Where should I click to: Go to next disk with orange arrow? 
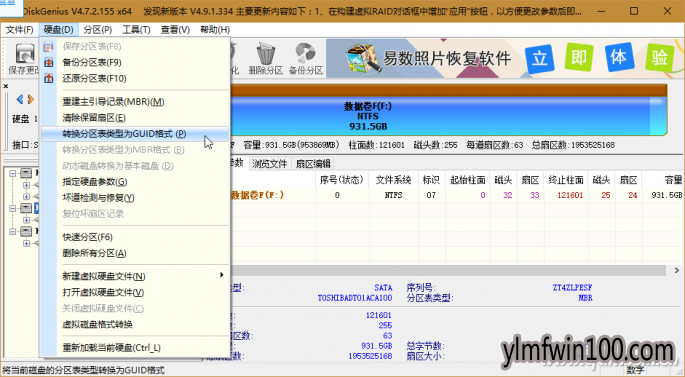click(x=31, y=100)
